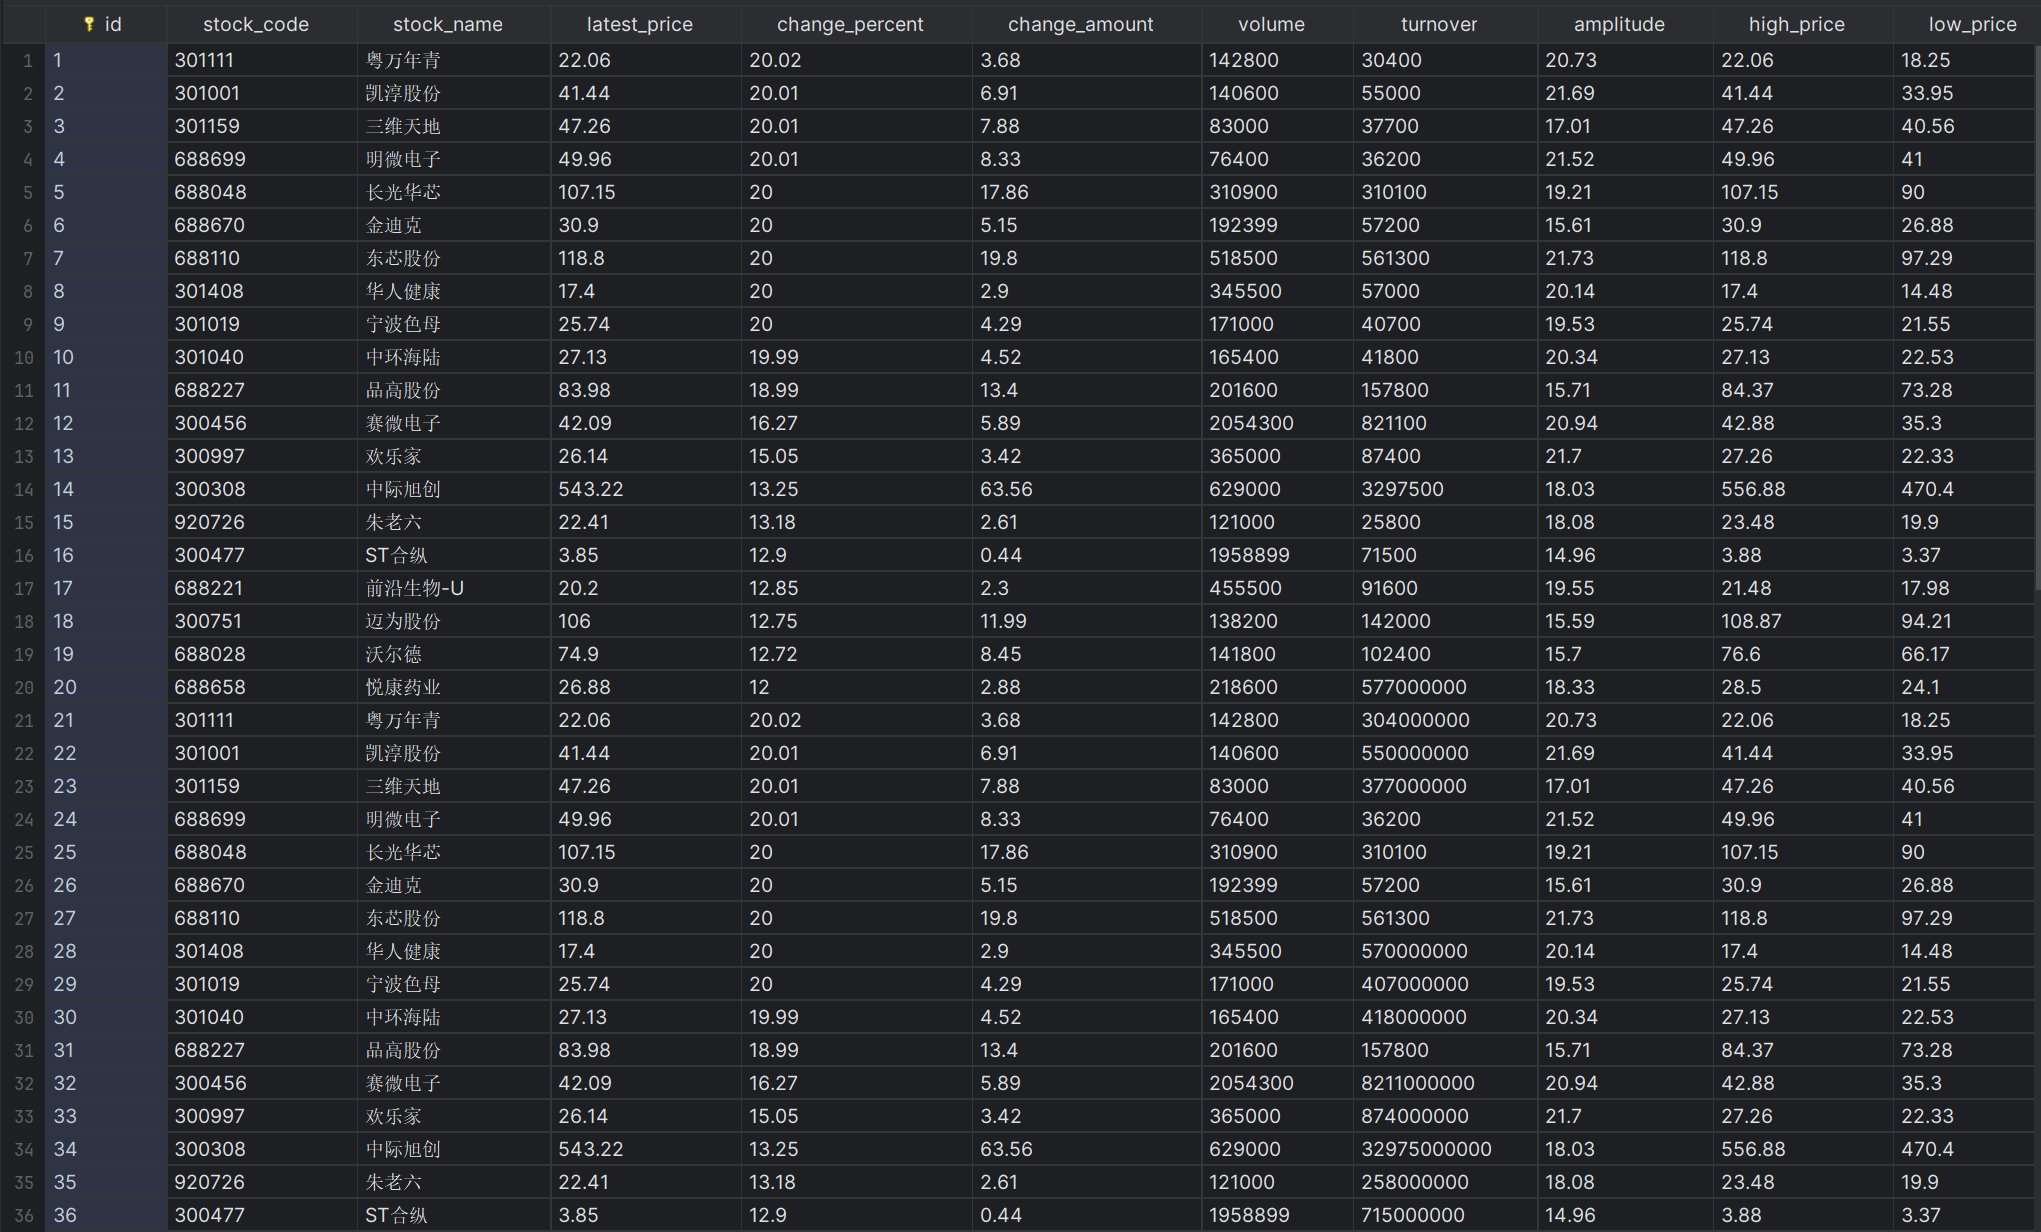The image size is (2041, 1232).
Task: Click the change_percent column header
Action: [849, 24]
